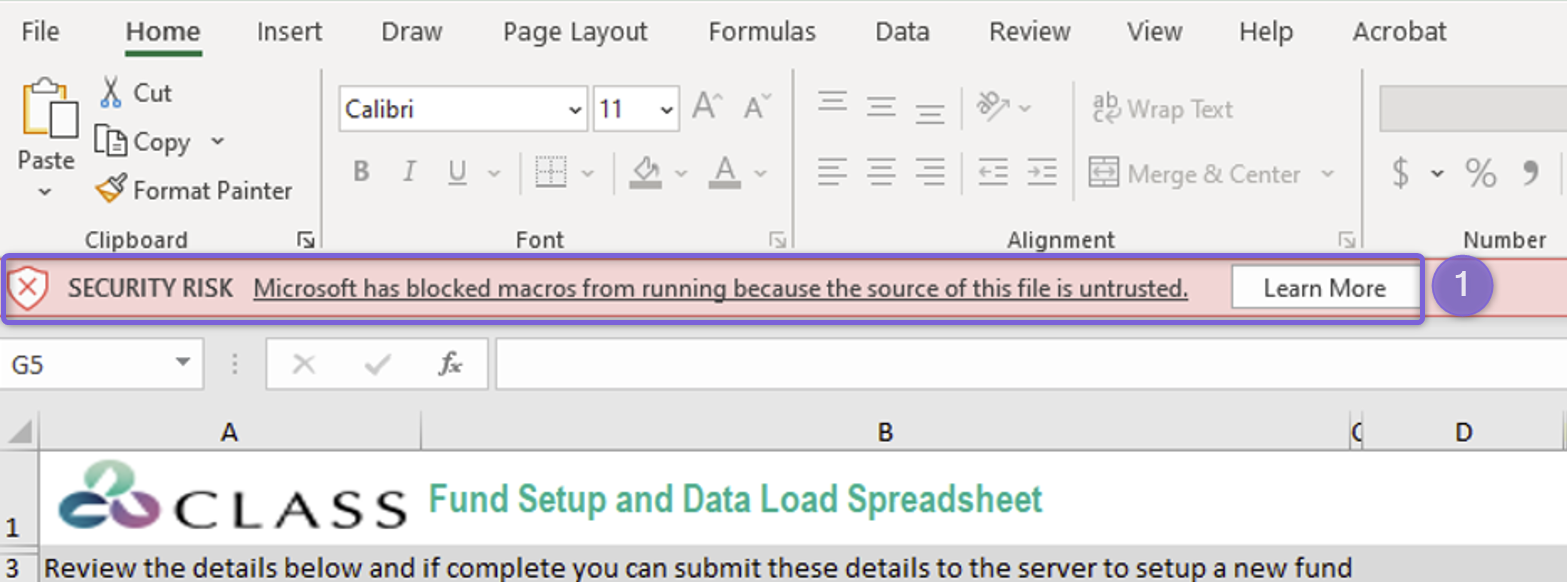The height and width of the screenshot is (582, 1567).
Task: Open Font group dialog launcher
Action: tap(777, 239)
